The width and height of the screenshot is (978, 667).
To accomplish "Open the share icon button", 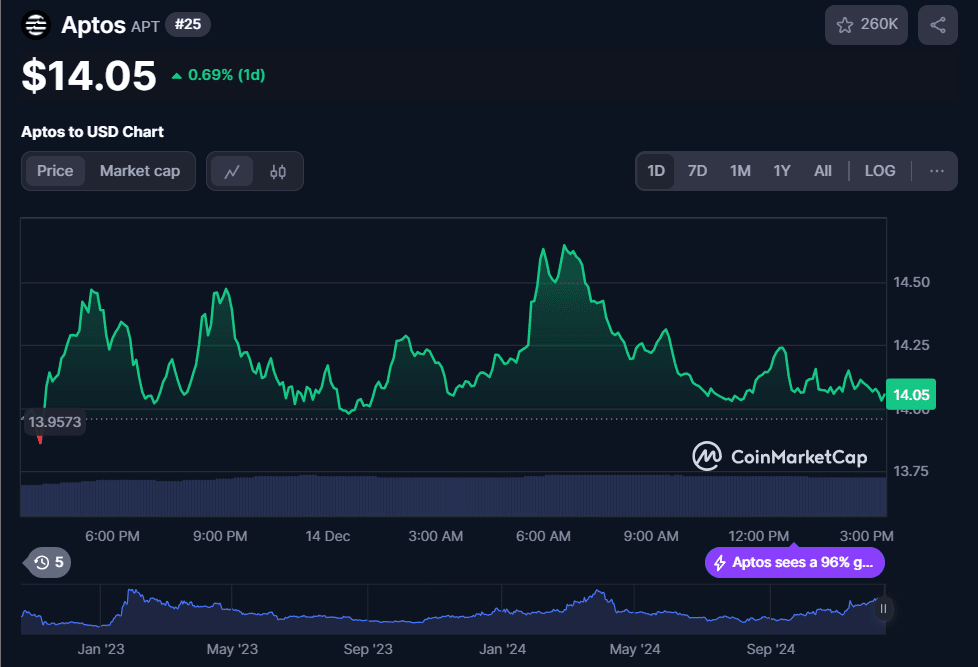I will 937,25.
